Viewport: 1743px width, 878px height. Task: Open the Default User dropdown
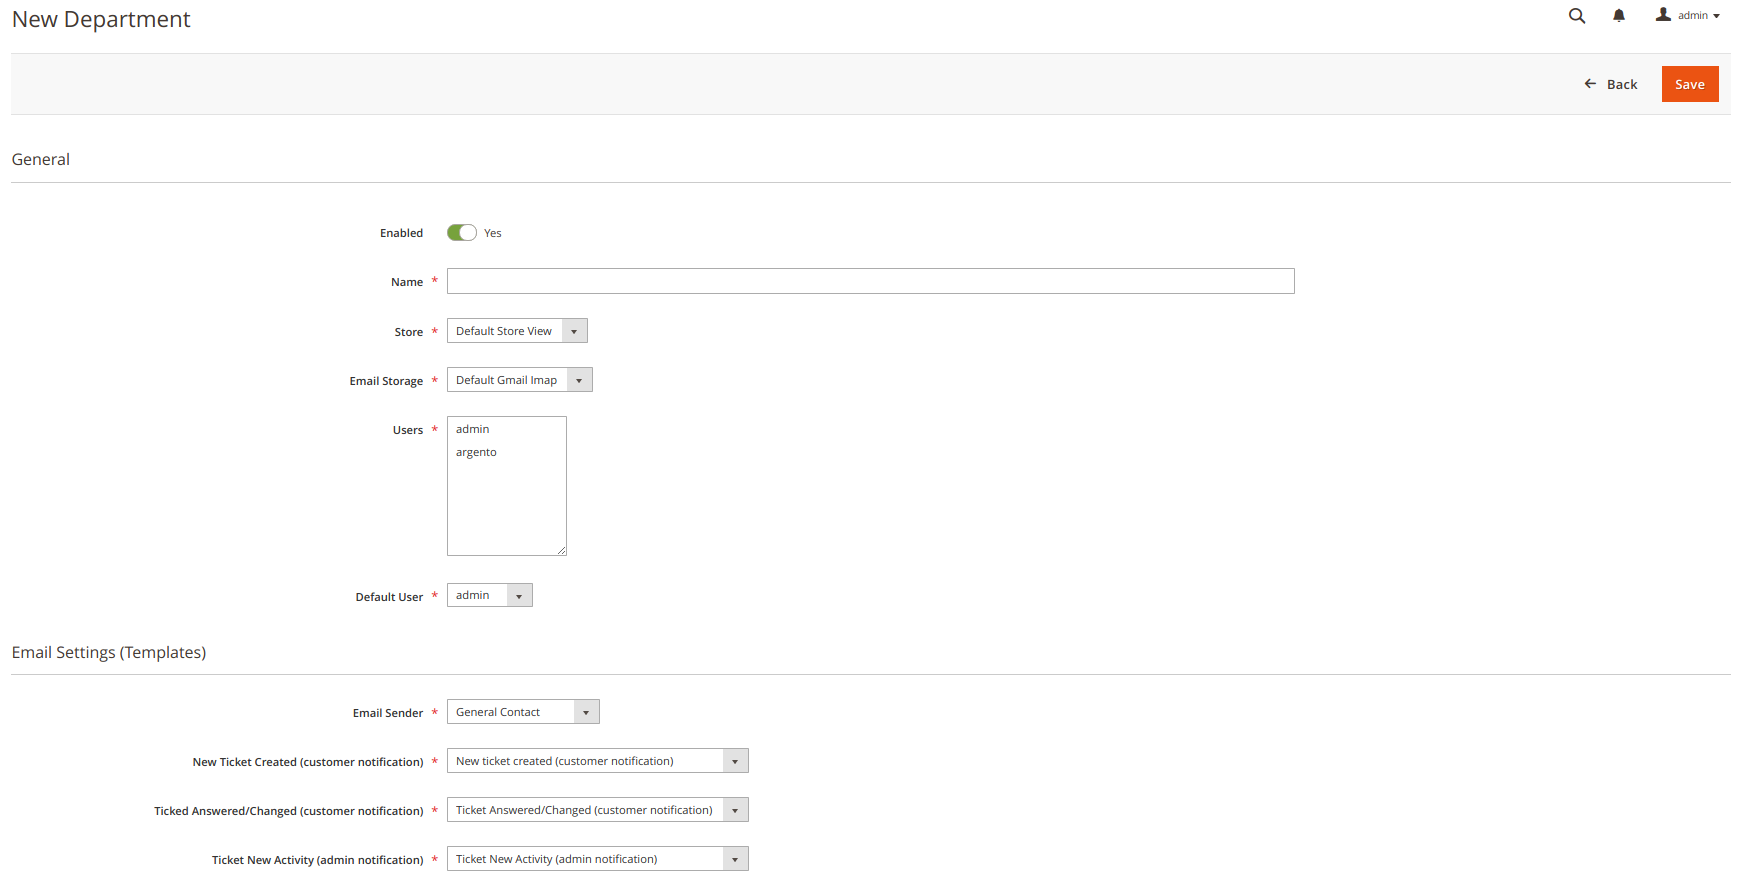click(x=490, y=595)
